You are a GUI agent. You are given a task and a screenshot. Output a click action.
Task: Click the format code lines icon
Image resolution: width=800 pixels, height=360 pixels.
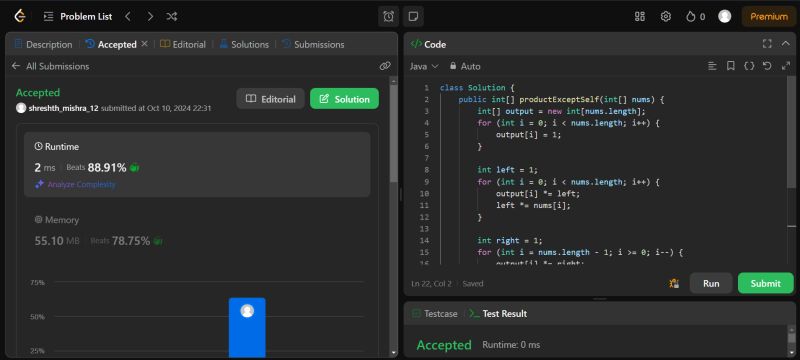coord(712,66)
